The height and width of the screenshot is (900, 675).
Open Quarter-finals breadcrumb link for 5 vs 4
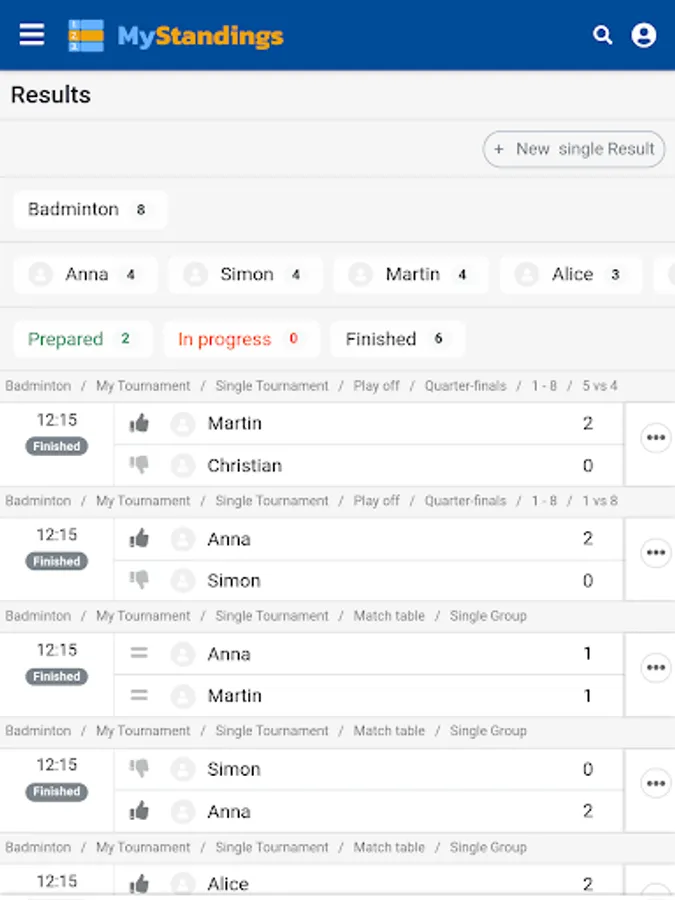point(465,386)
